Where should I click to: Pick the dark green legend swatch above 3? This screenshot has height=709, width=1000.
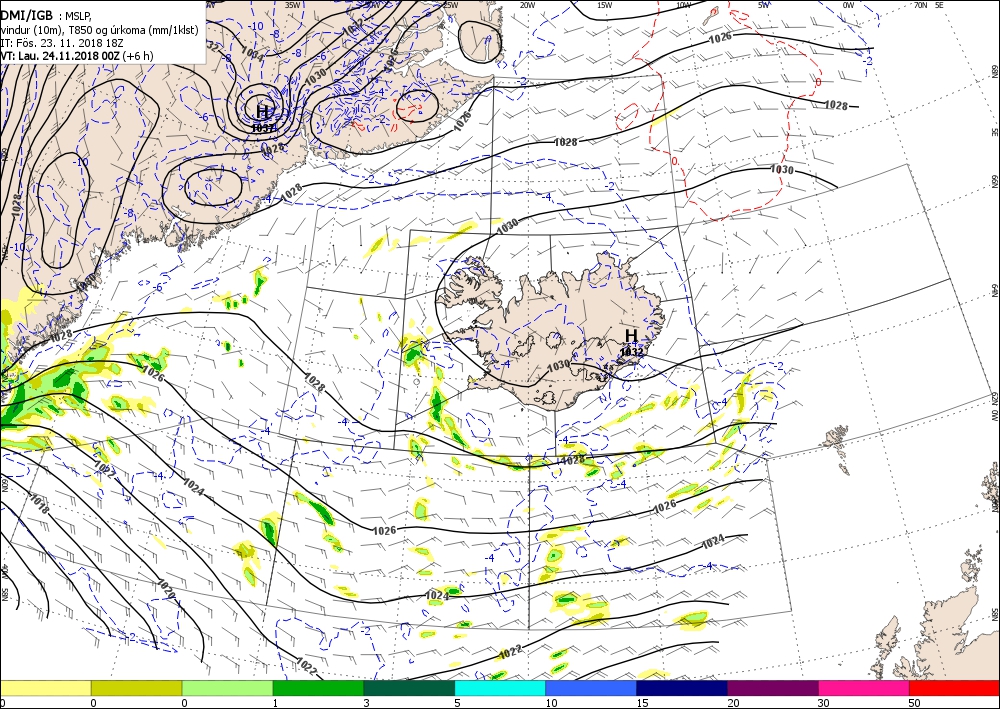(409, 688)
